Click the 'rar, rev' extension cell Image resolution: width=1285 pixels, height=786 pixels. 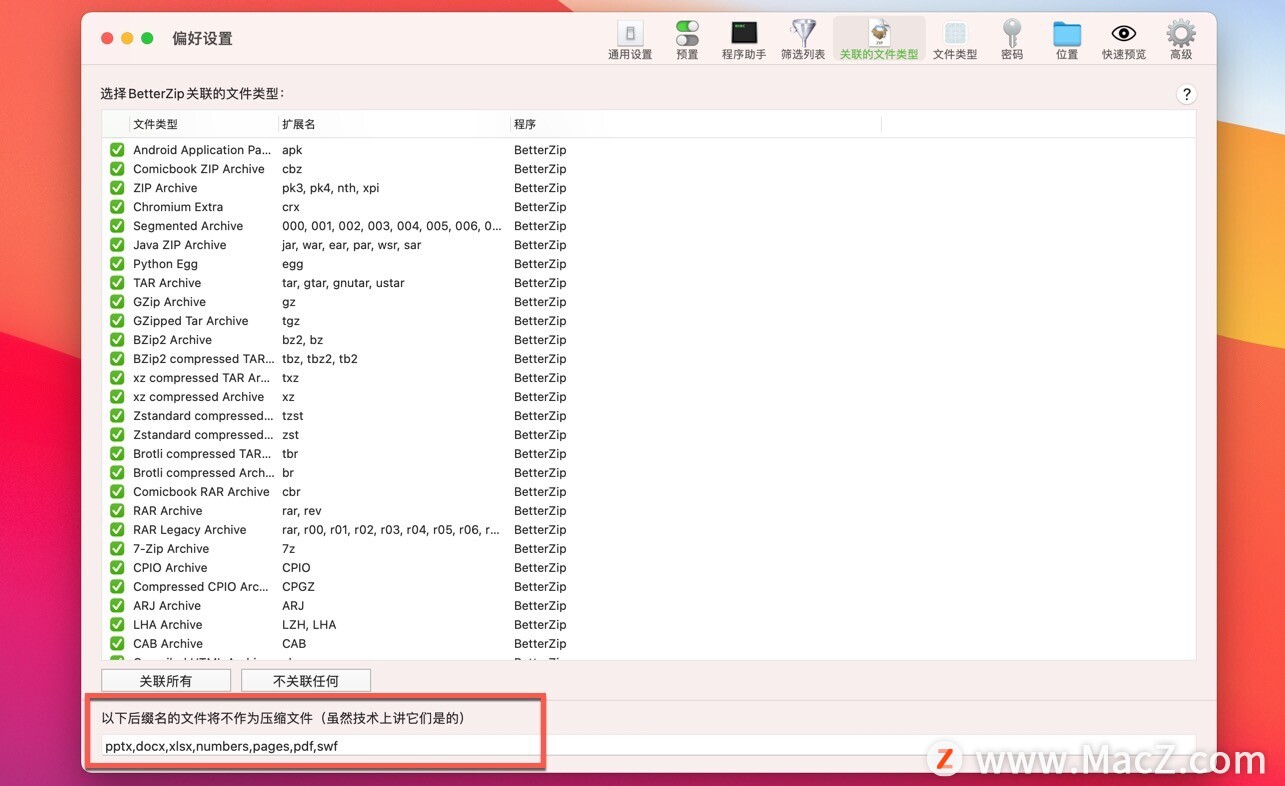click(x=302, y=511)
